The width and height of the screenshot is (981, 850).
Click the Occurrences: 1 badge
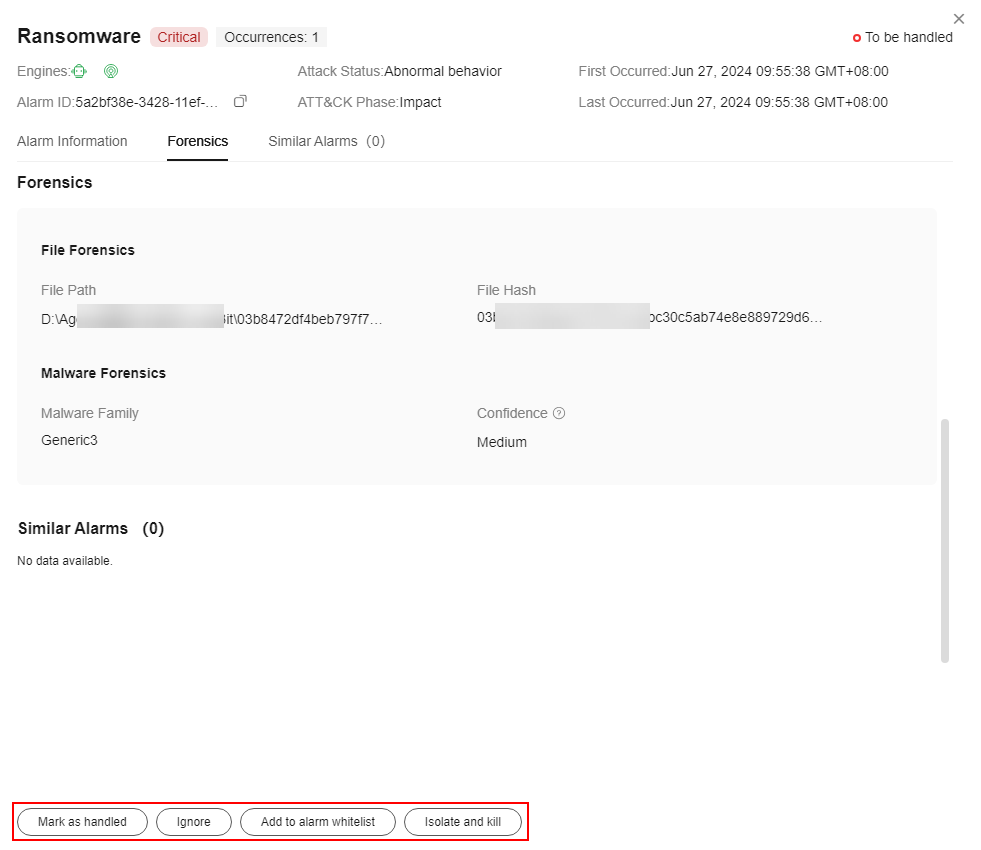tap(271, 37)
